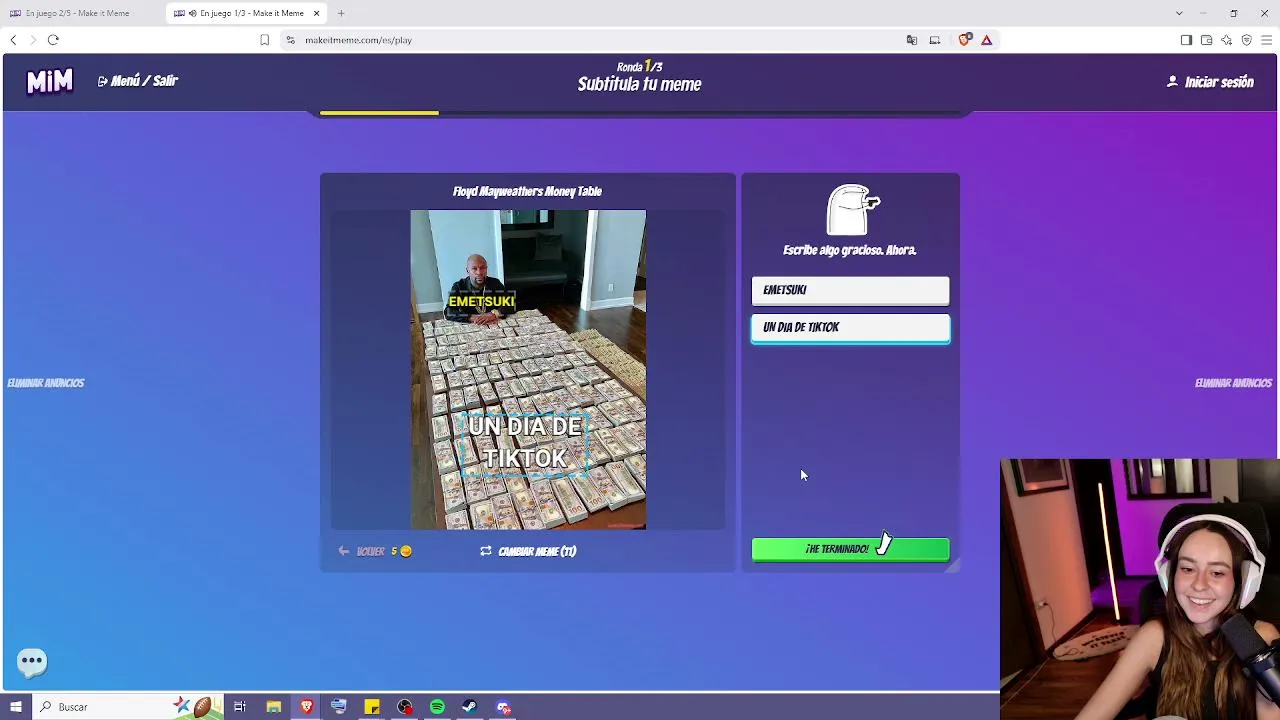Open Windows Task View

(240, 707)
